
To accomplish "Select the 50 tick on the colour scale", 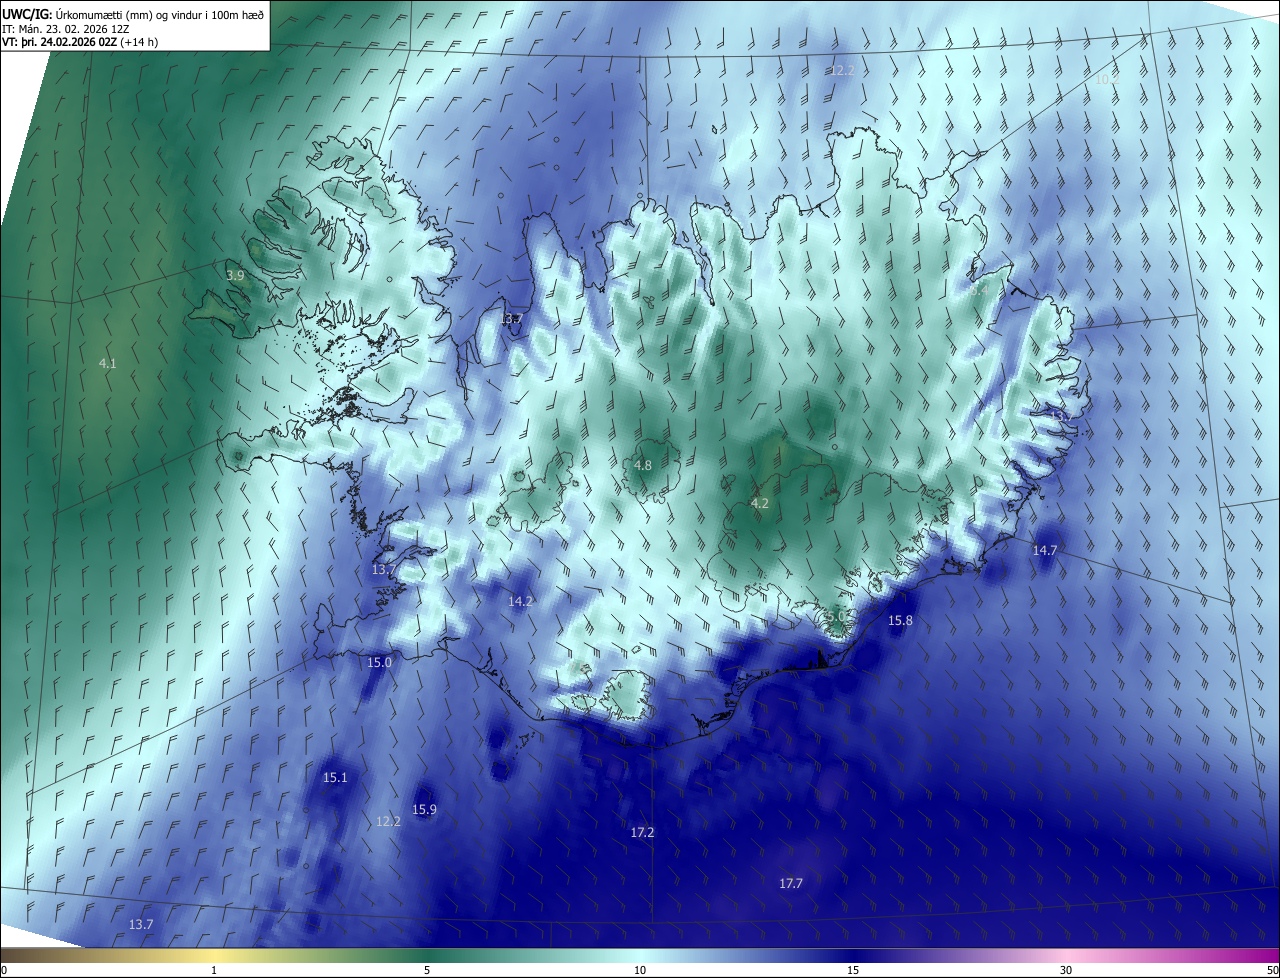I will [x=1272, y=970].
